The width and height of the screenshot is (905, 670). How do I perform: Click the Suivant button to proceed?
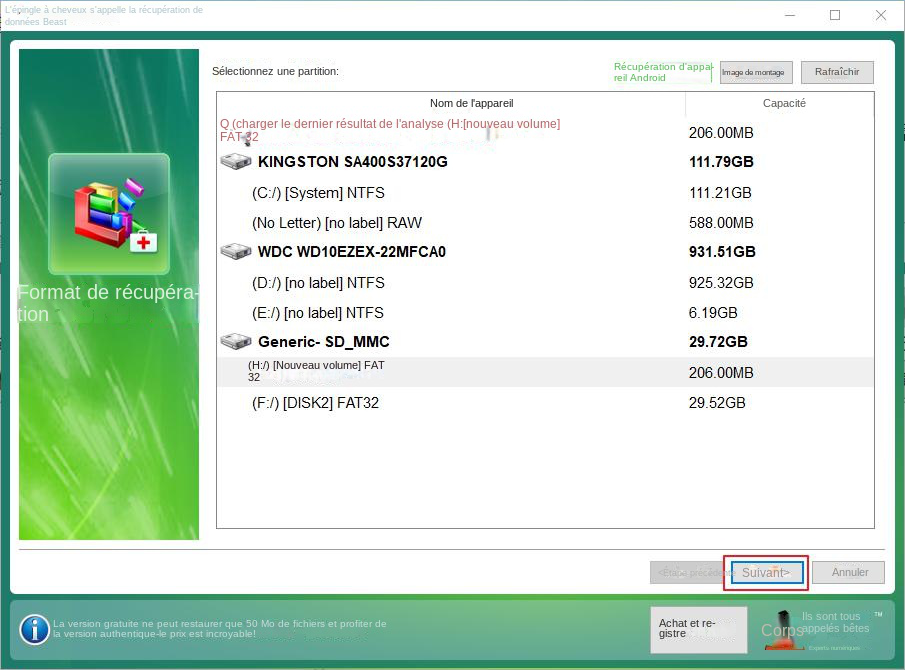click(x=765, y=572)
